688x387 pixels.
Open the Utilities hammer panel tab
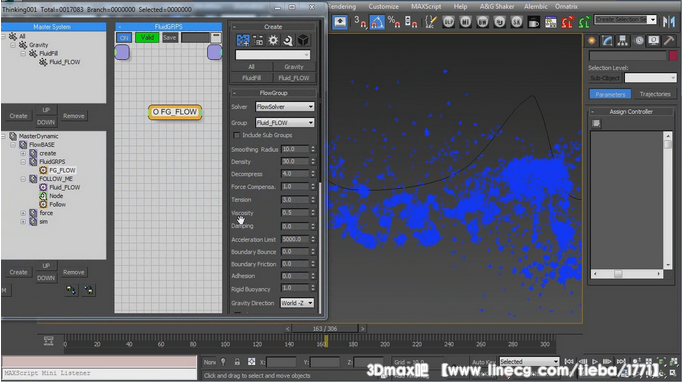click(669, 41)
